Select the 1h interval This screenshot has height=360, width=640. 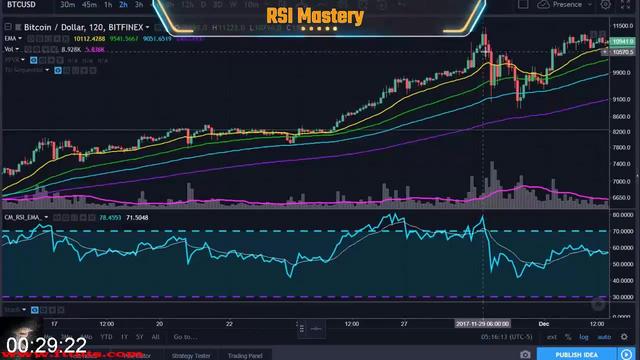pyautogui.click(x=108, y=5)
